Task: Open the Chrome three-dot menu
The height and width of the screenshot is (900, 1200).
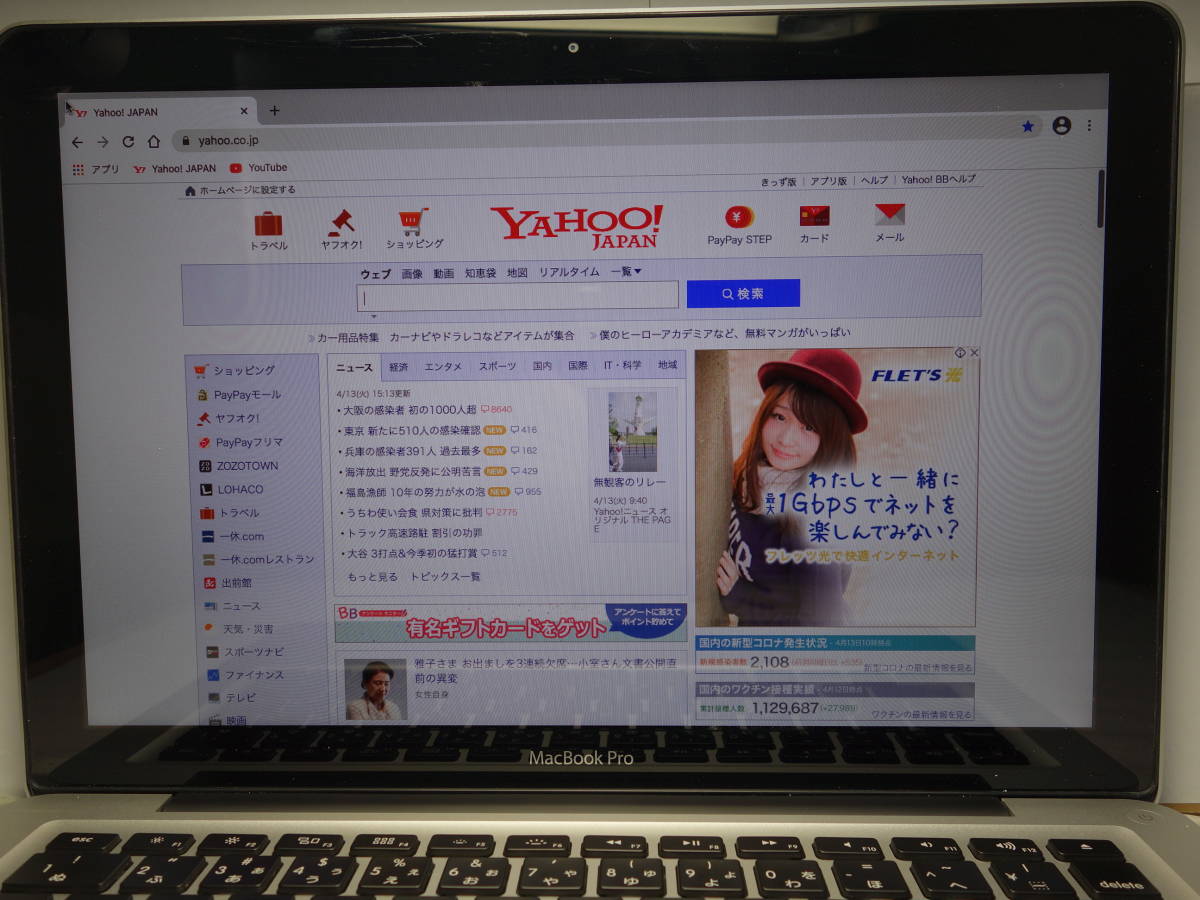Action: [x=1090, y=126]
